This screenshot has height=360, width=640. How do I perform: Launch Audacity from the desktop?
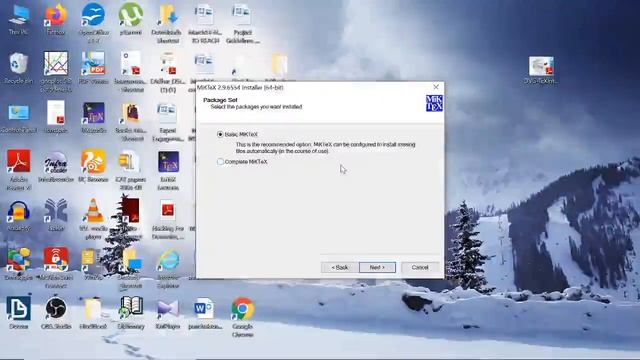click(x=18, y=216)
